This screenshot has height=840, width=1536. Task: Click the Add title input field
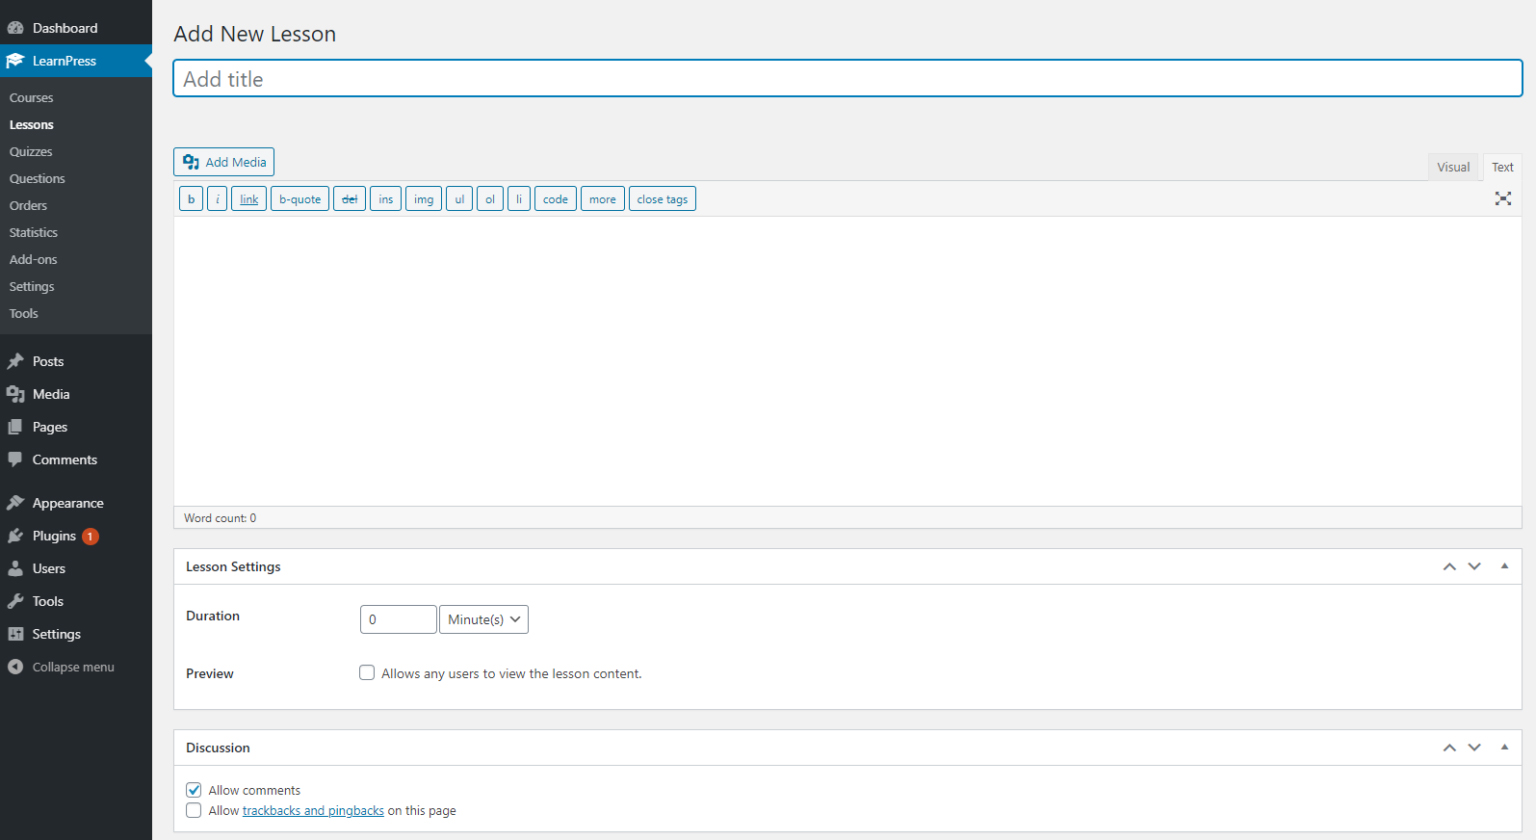(847, 79)
